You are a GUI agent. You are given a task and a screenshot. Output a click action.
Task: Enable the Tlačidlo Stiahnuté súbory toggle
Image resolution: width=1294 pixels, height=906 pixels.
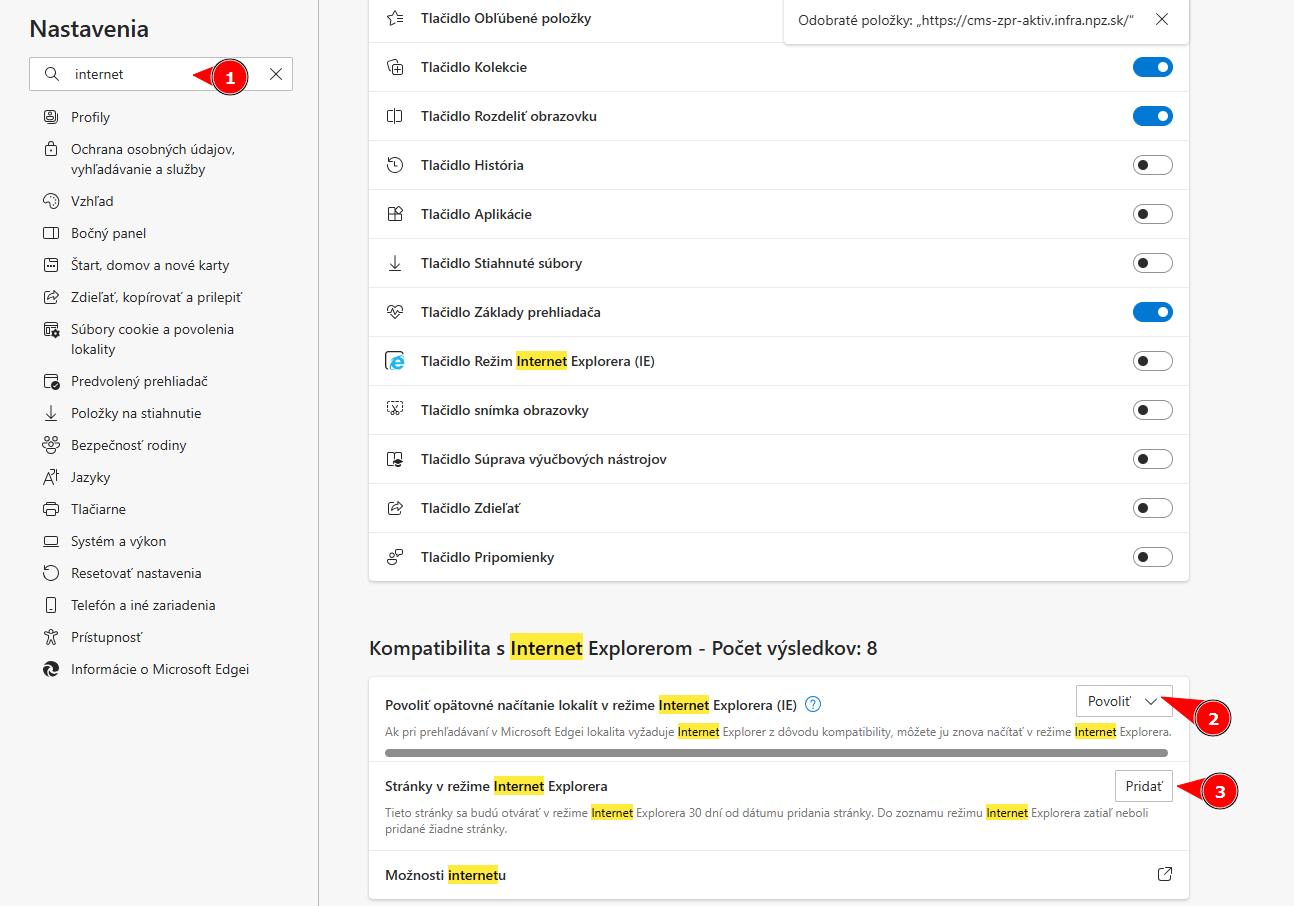point(1152,263)
